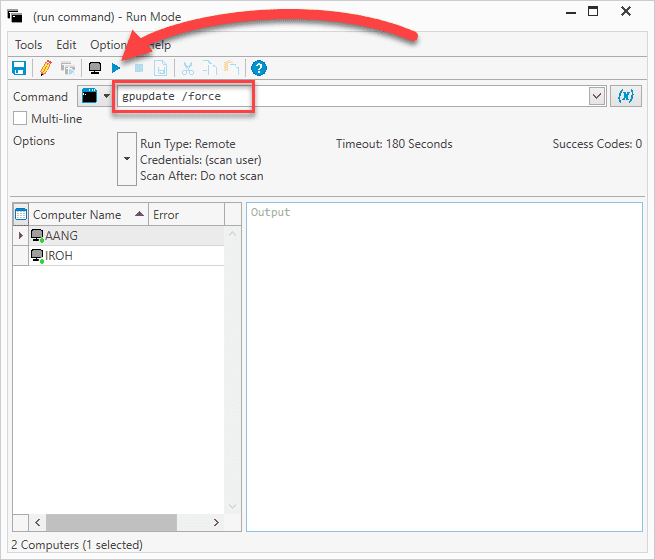Click the window title bar app icon

coord(15,16)
